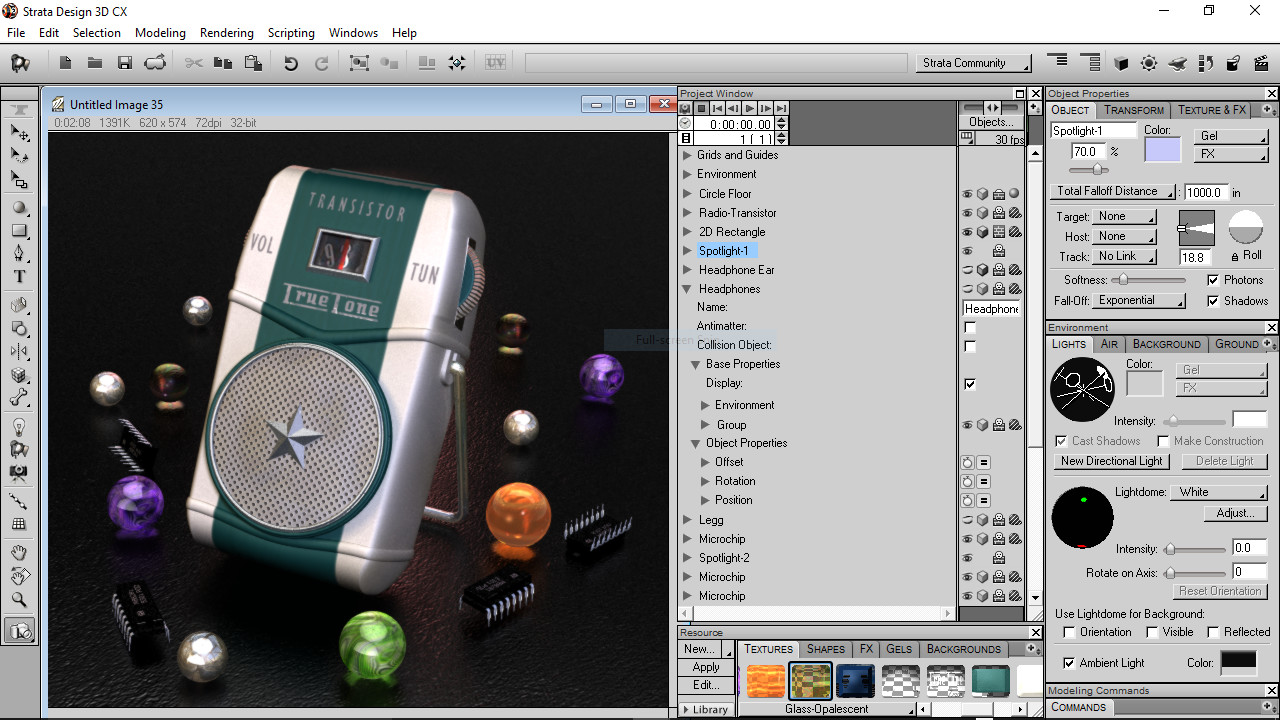Open the Fall-Off Exponential dropdown

point(1139,300)
